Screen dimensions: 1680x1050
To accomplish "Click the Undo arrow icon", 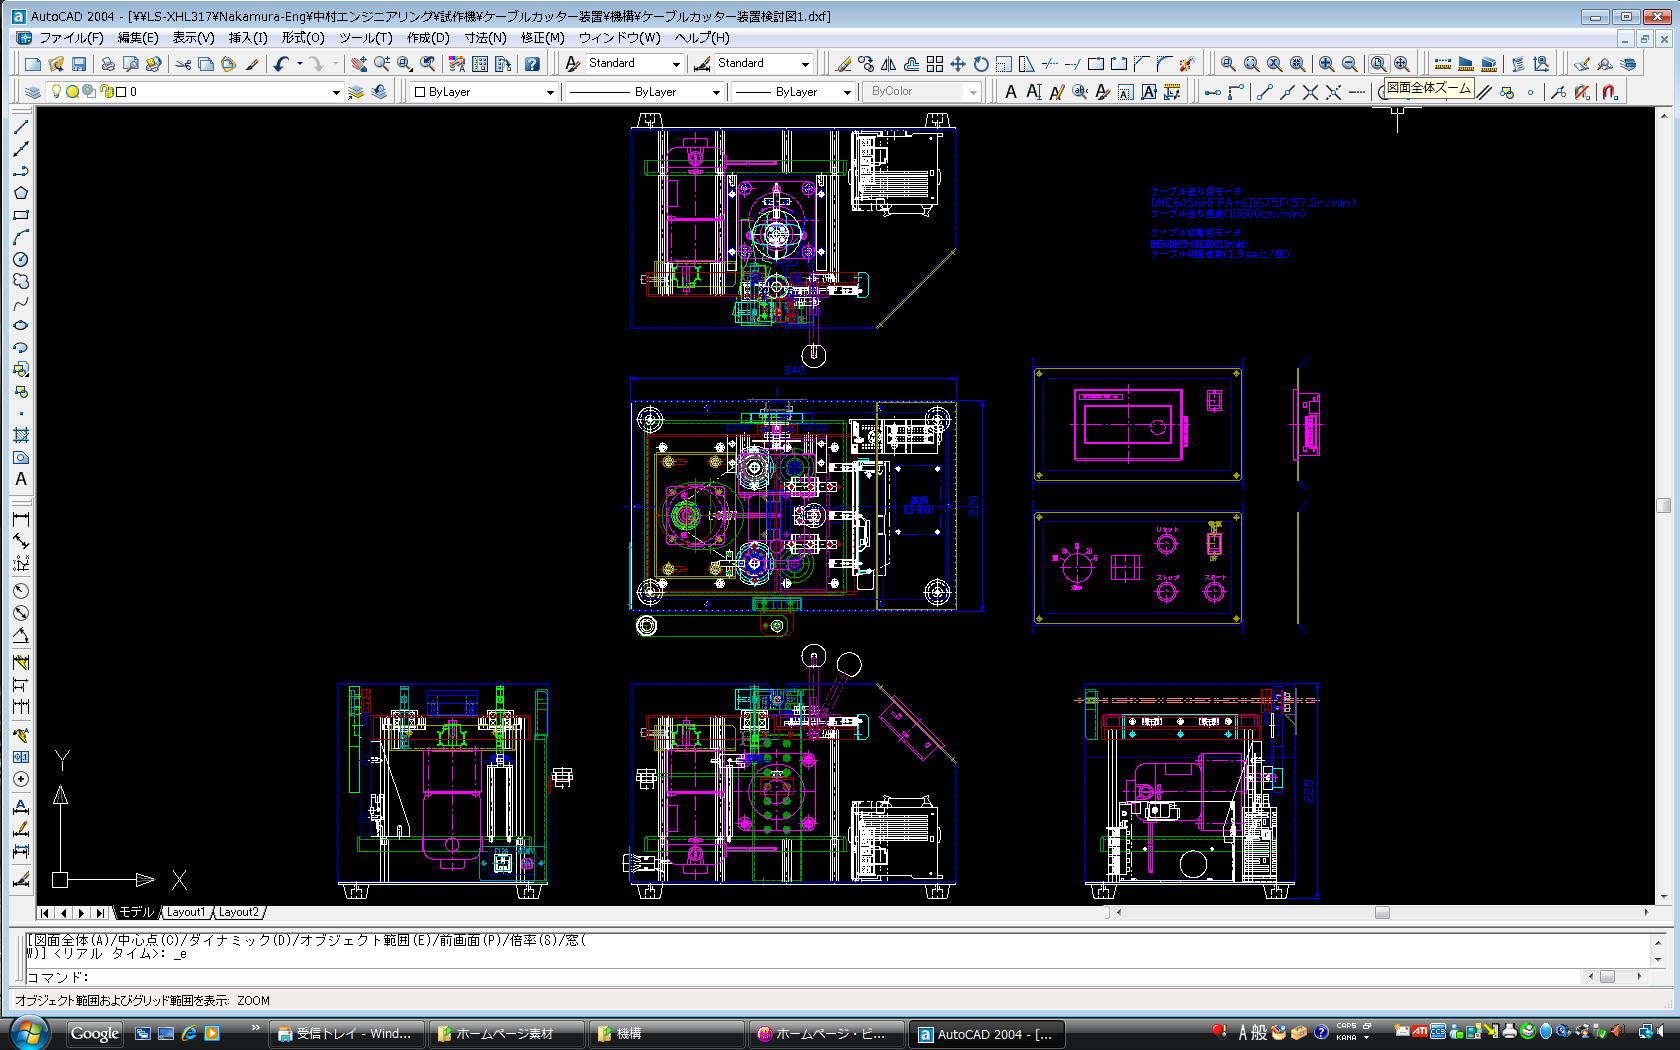I will [281, 64].
